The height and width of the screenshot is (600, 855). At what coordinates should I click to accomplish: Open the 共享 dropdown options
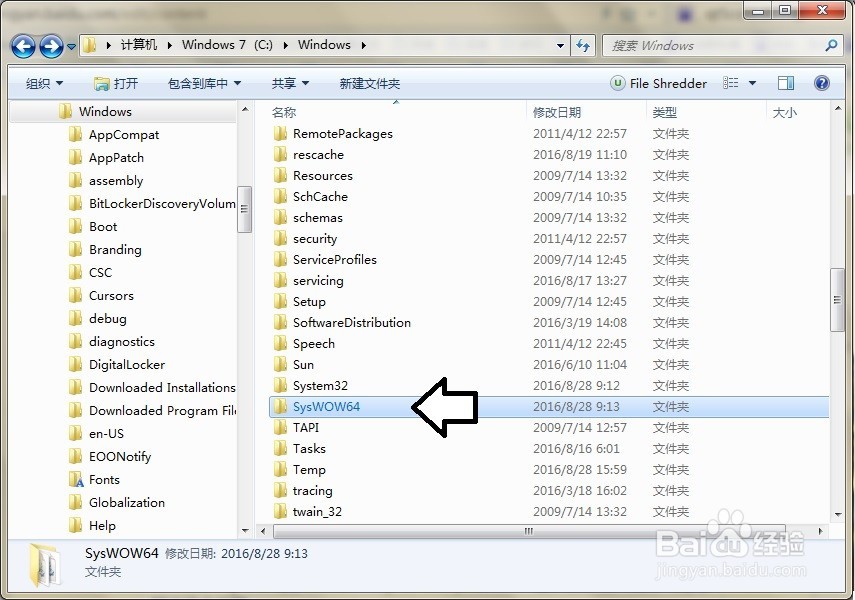coord(289,83)
